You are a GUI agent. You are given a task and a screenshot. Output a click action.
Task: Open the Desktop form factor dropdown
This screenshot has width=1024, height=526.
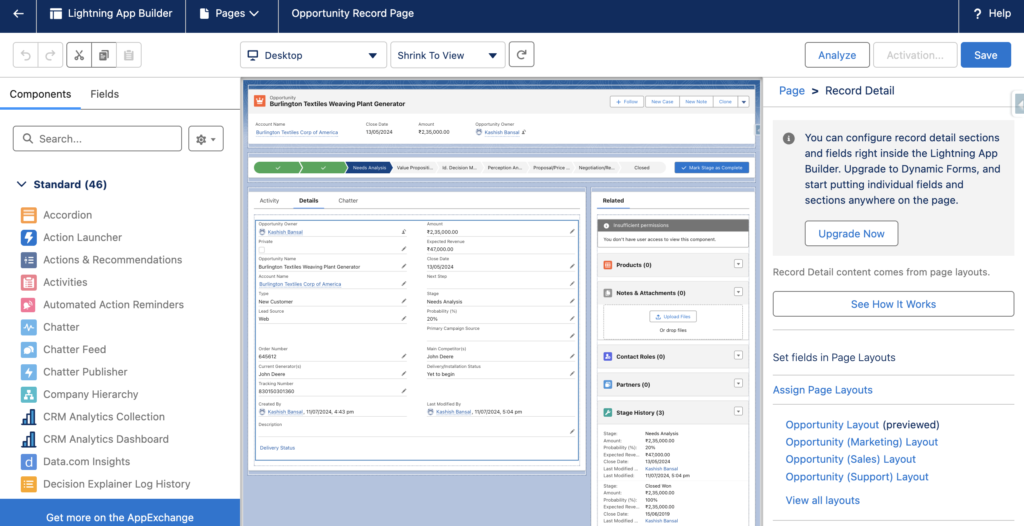pyautogui.click(x=313, y=55)
